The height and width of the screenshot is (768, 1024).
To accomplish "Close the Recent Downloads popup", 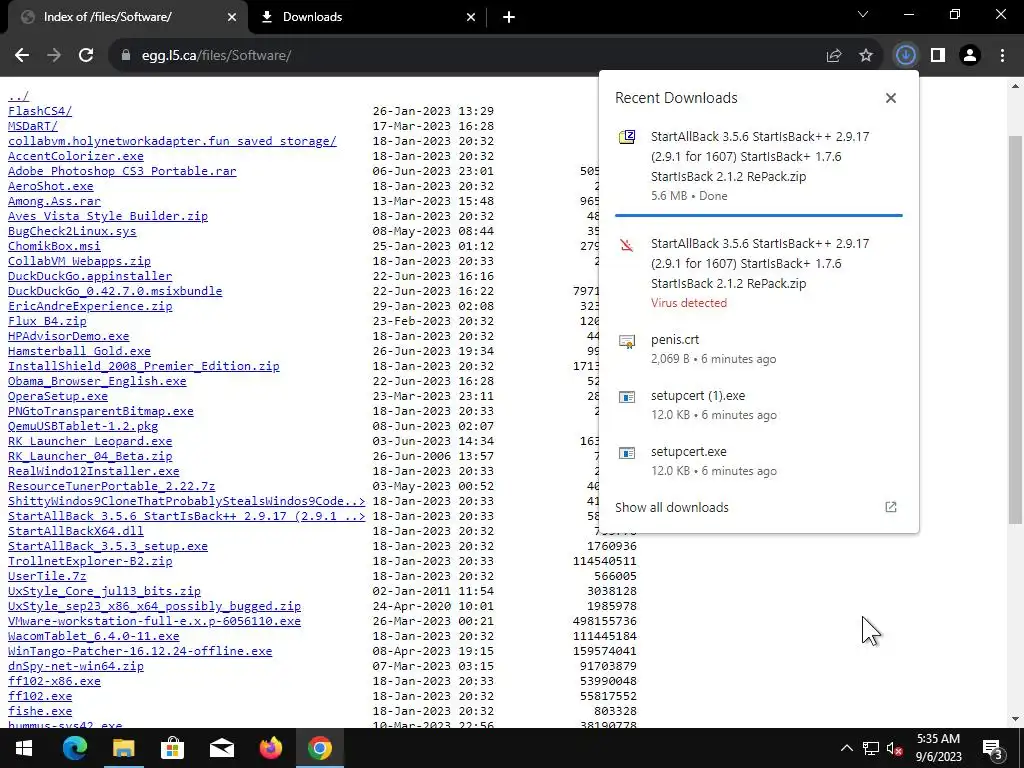I will tap(891, 98).
